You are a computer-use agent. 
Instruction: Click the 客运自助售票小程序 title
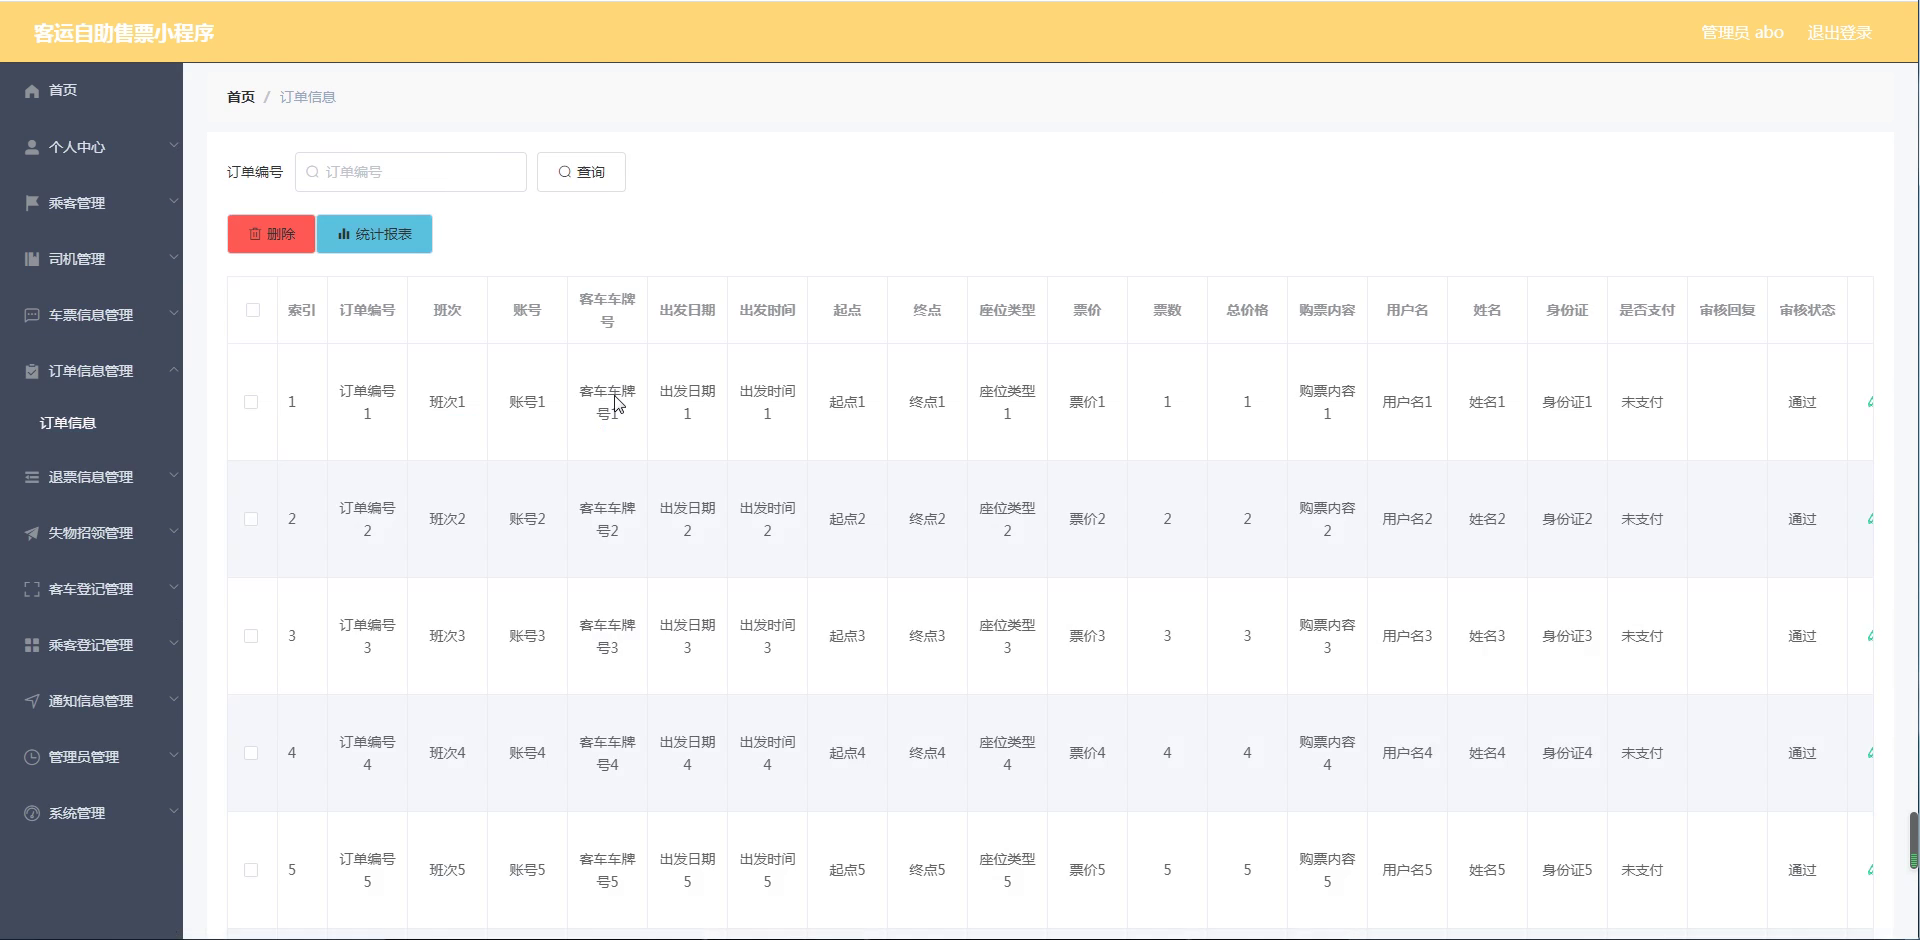click(124, 33)
